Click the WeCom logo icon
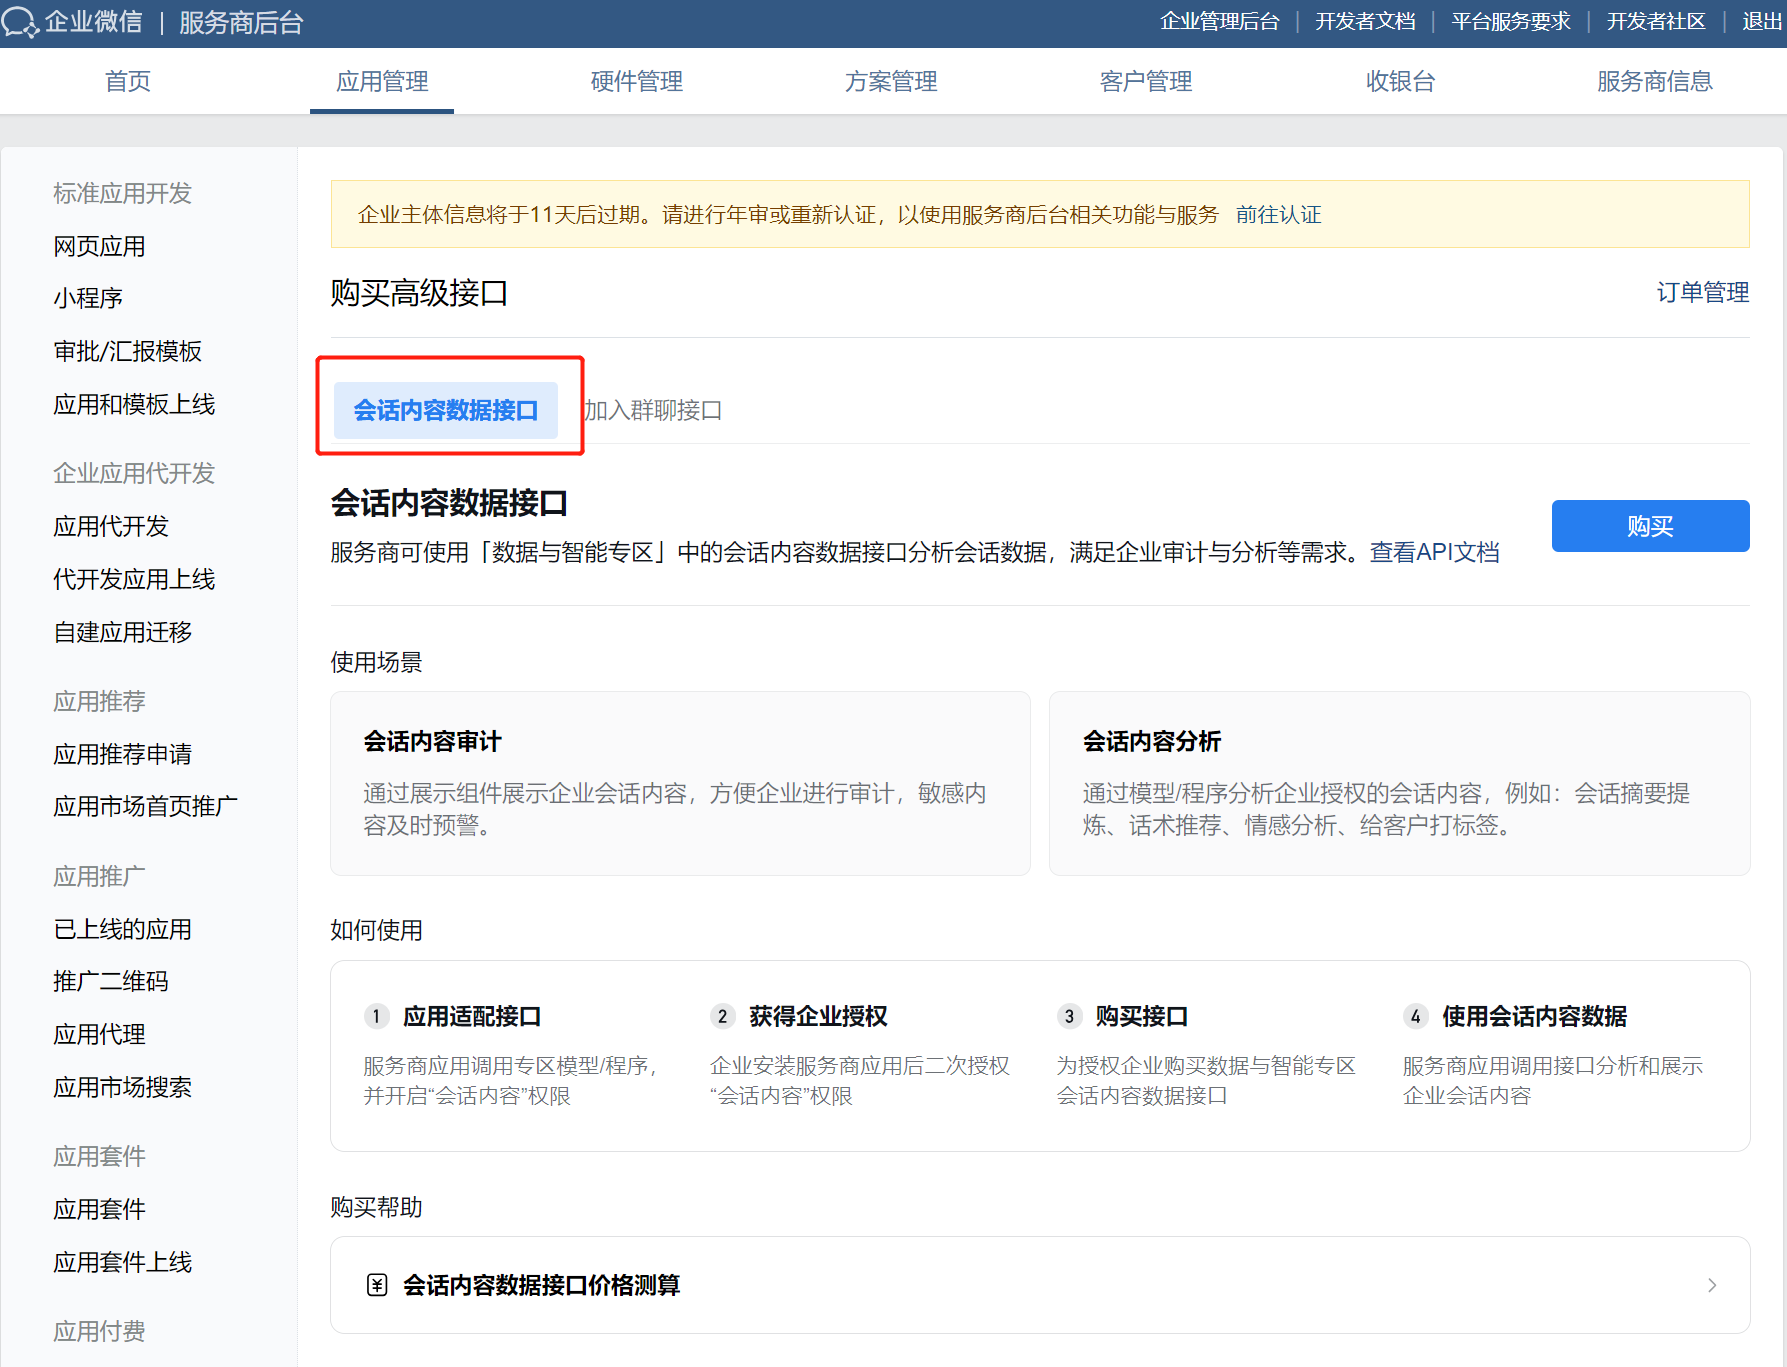Screen dimensions: 1787x1367 (20, 23)
